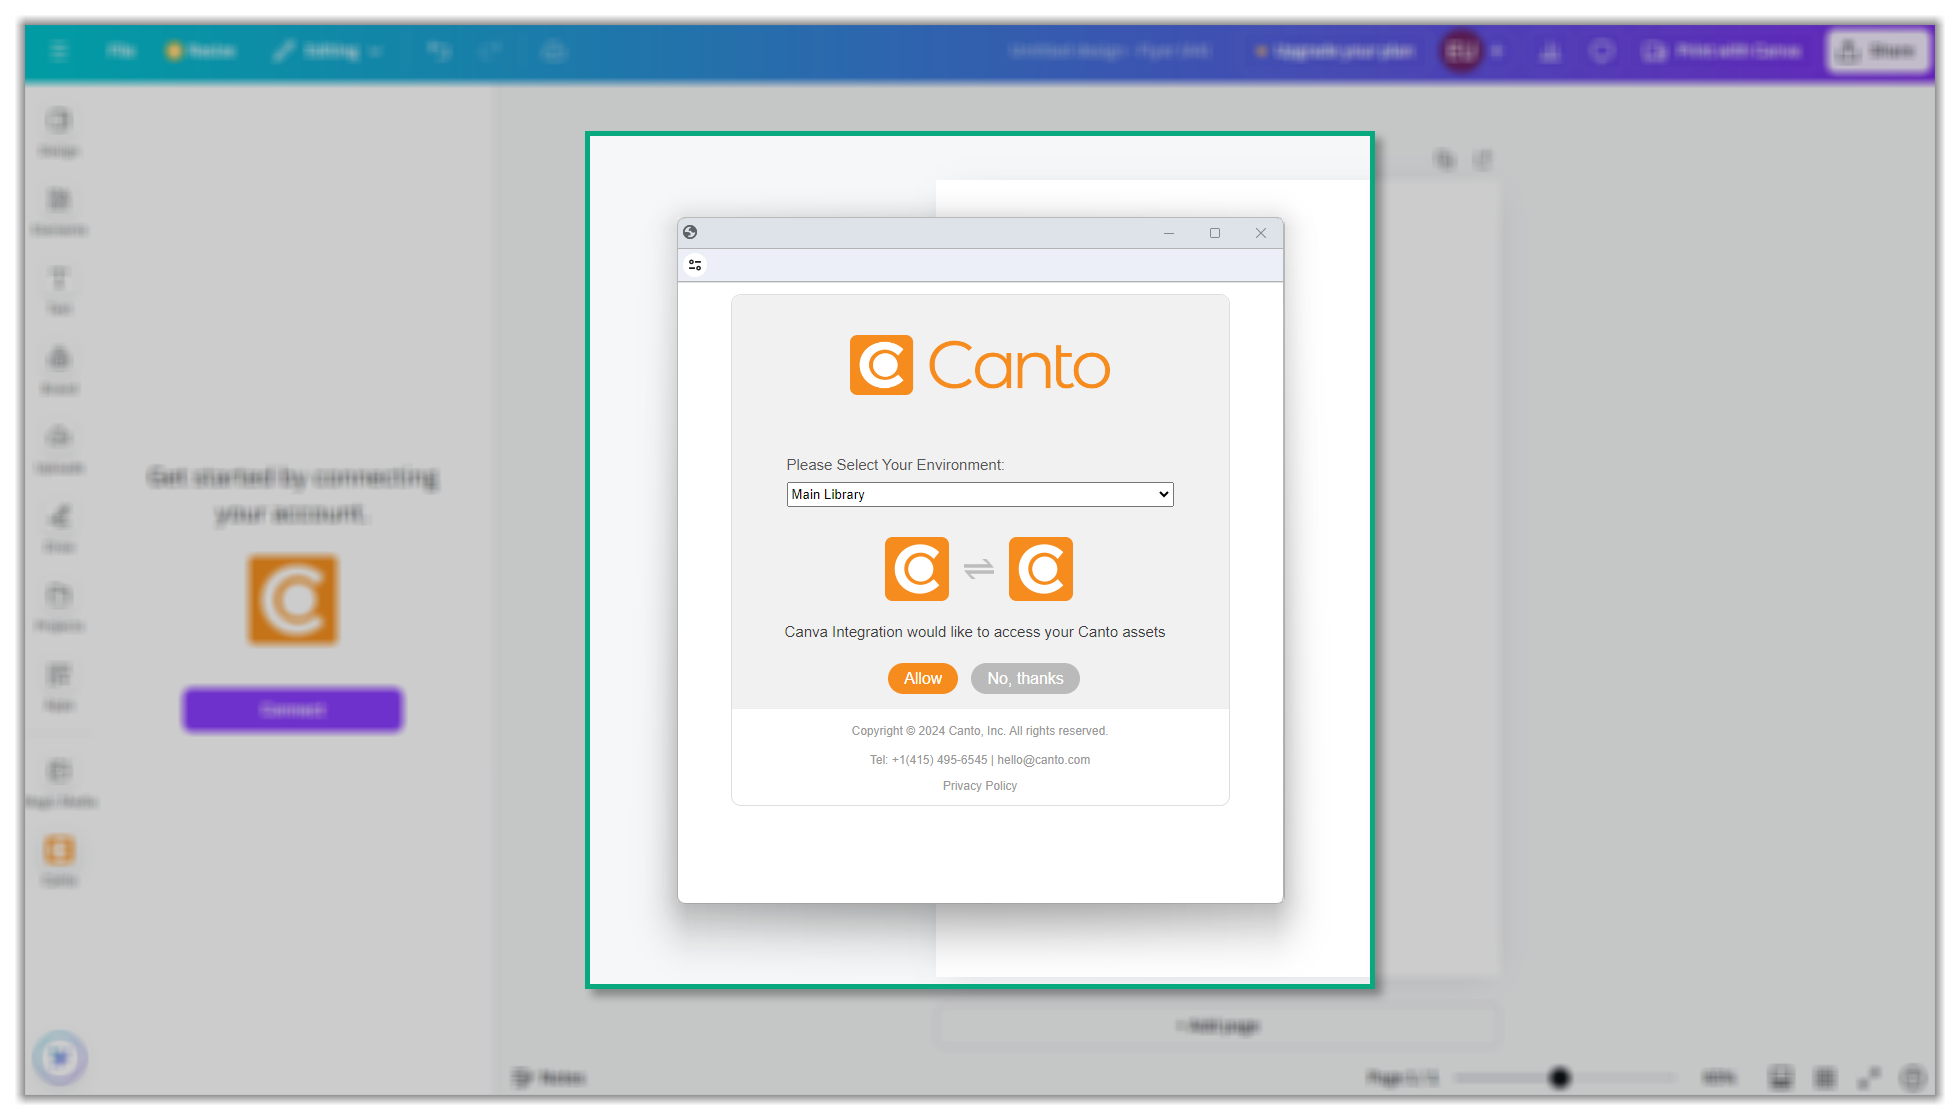Click the Allow button to grant Canto access
The width and height of the screenshot is (1960, 1120).
pos(922,678)
